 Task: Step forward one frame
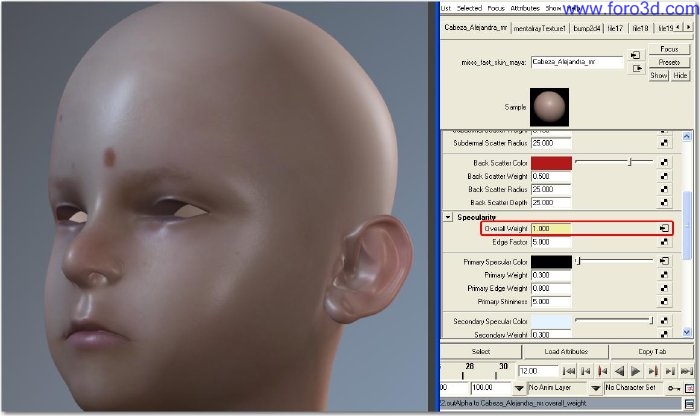670,371
